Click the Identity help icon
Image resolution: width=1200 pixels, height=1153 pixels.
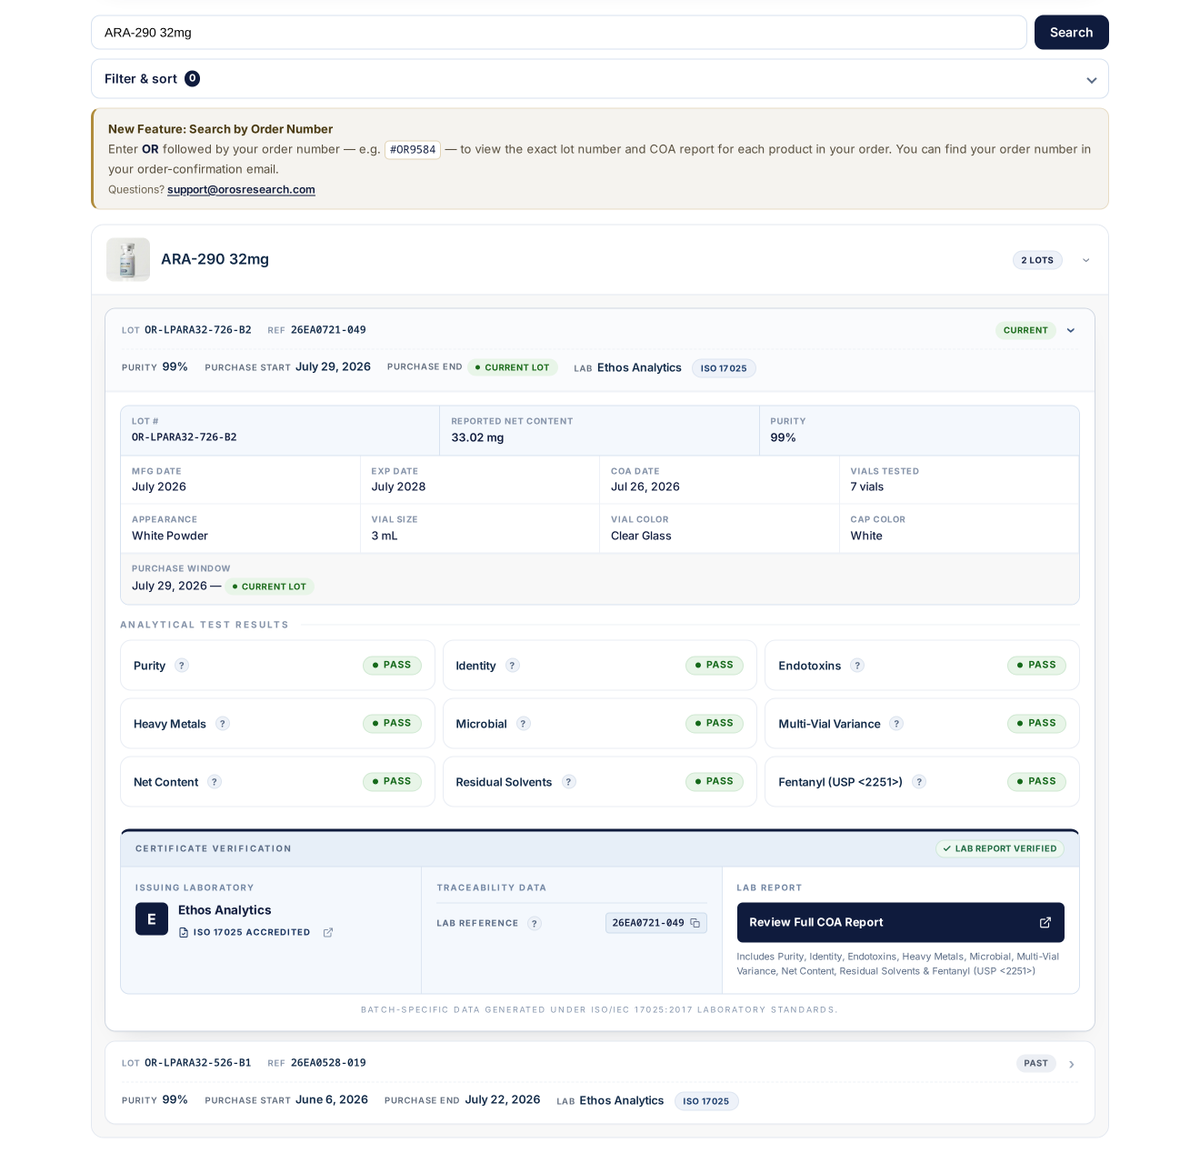coord(512,666)
